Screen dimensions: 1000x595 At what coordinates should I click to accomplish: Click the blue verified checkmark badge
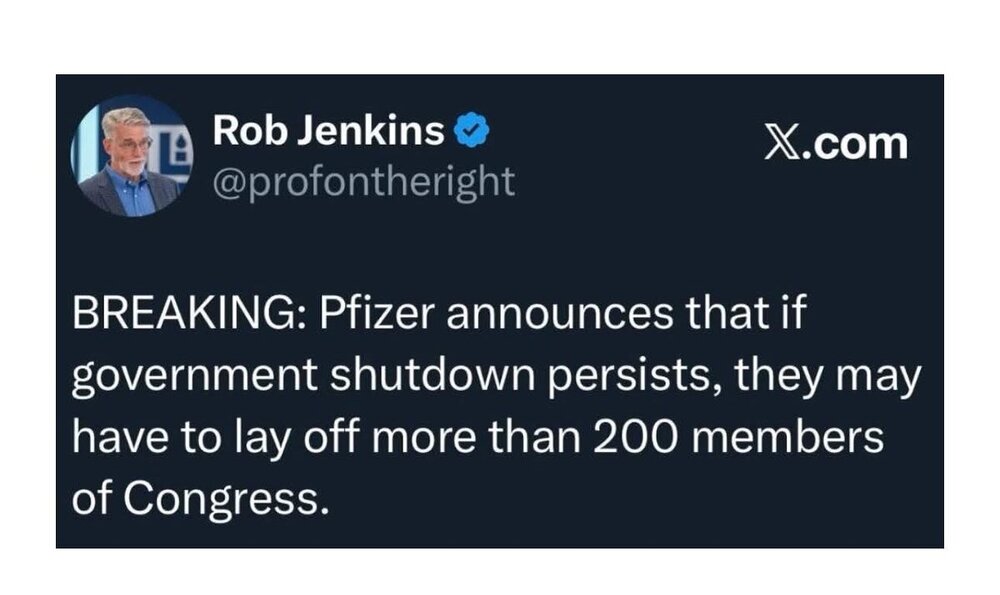pos(471,130)
